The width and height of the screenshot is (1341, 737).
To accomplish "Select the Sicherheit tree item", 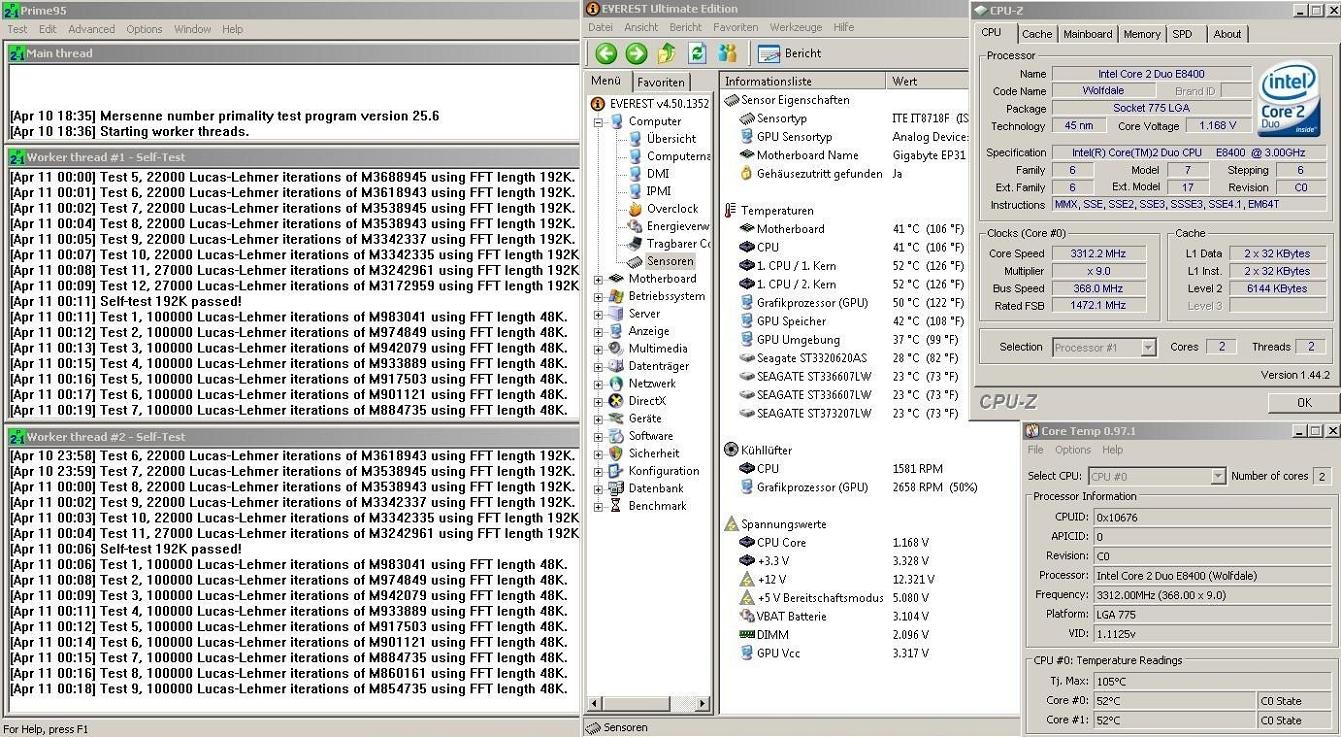I will (653, 453).
